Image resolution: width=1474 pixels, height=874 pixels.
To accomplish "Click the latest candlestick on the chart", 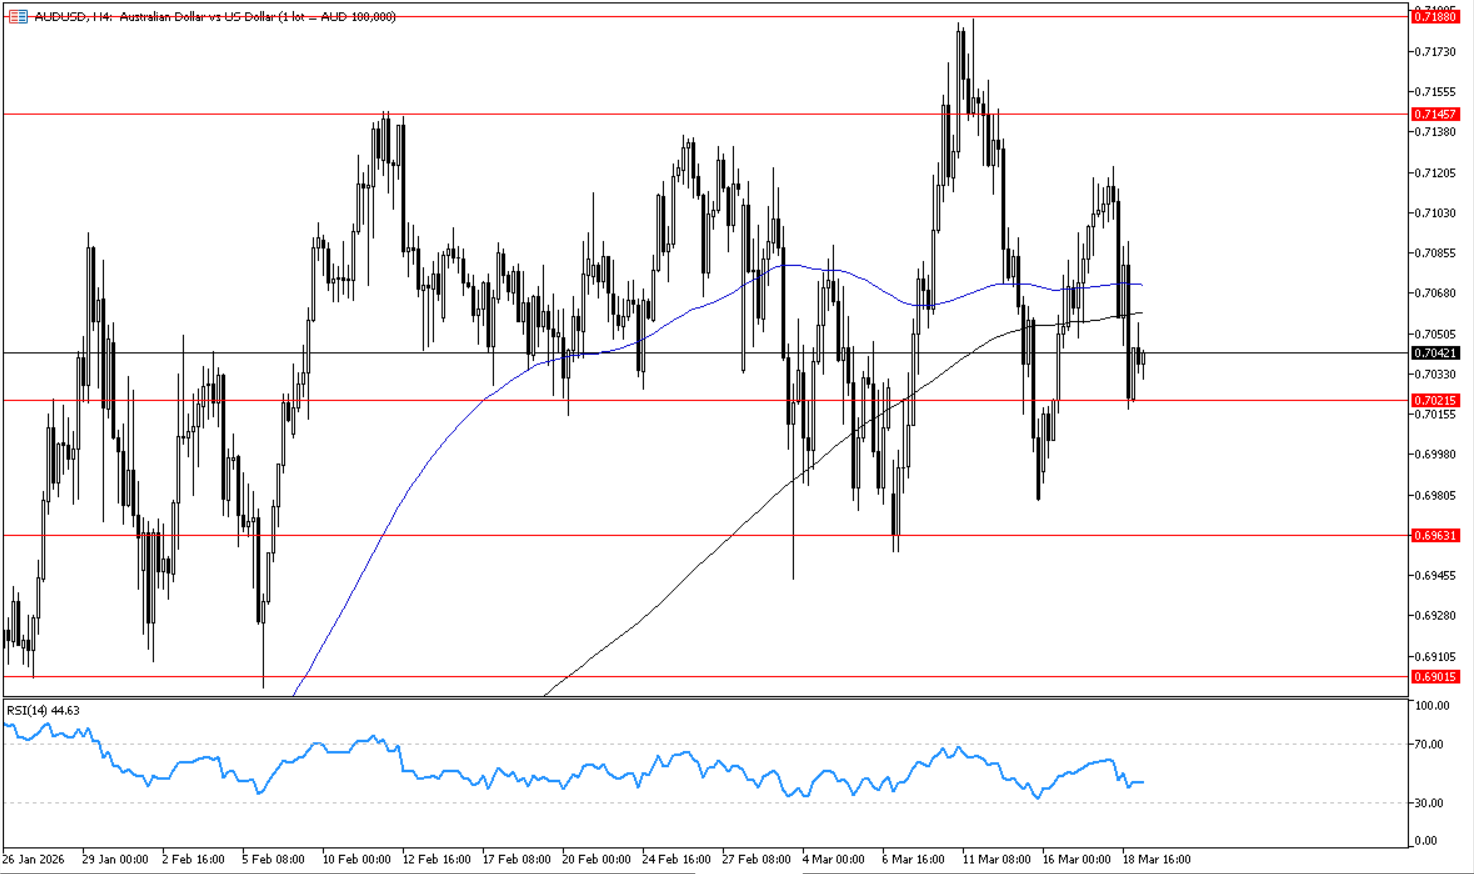I will coord(1143,362).
